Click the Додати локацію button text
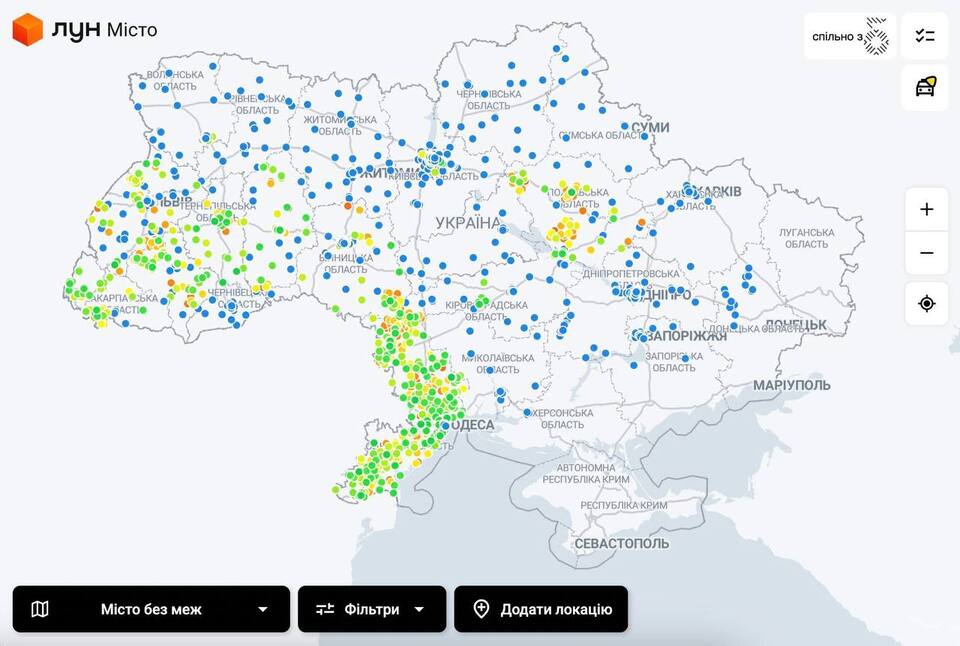Viewport: 960px width, 646px height. tap(556, 609)
